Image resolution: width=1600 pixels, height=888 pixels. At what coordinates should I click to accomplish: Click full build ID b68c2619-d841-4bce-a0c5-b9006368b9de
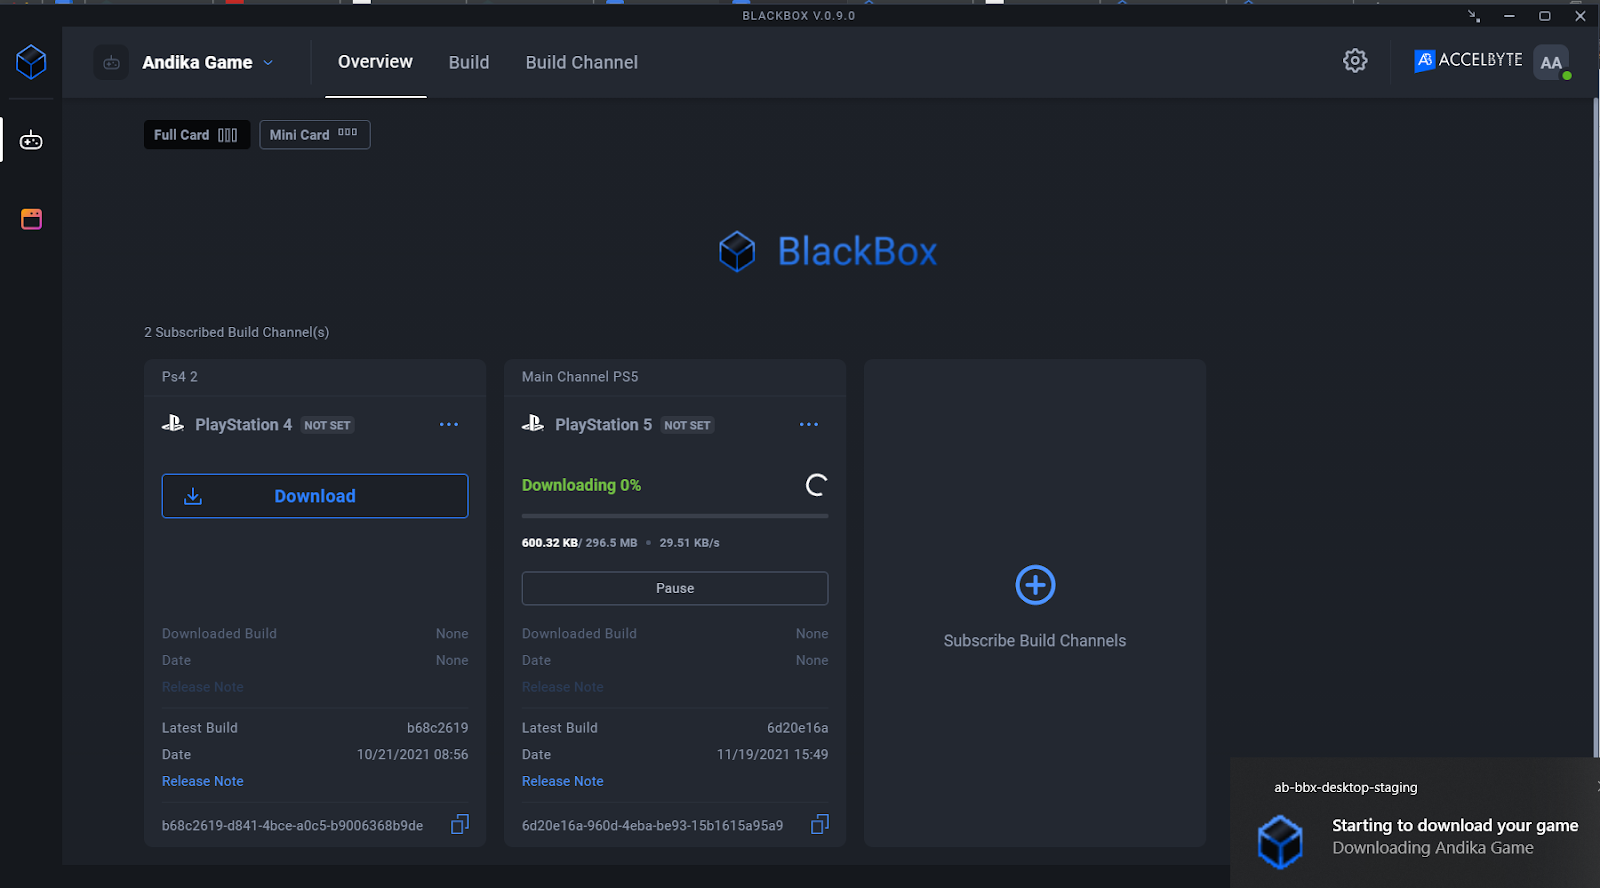(293, 826)
